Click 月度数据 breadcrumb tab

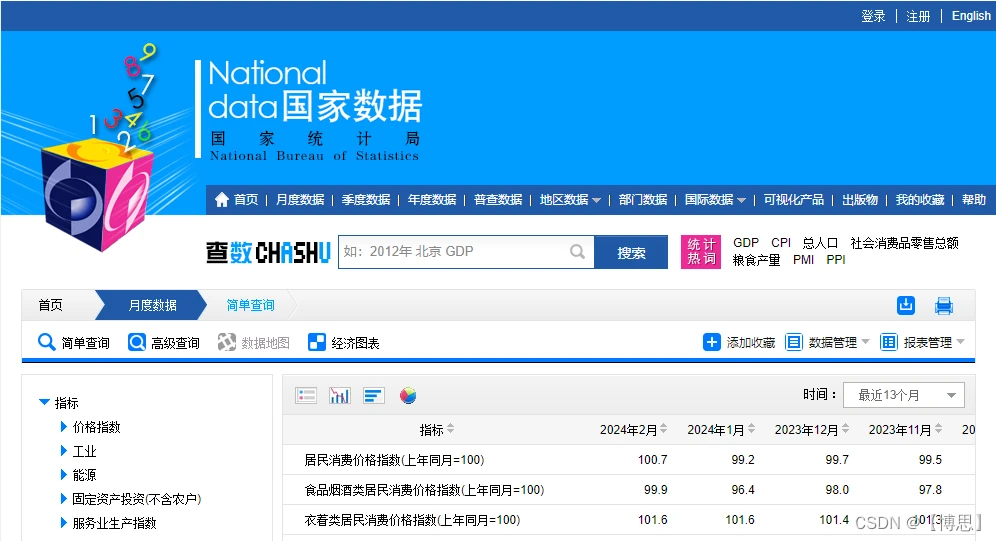[x=152, y=305]
